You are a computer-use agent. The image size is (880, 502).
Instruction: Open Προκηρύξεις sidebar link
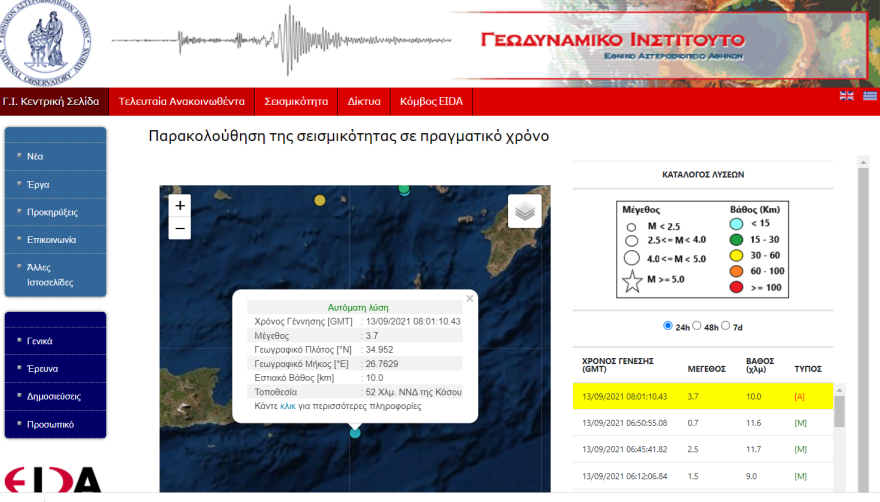(55, 212)
